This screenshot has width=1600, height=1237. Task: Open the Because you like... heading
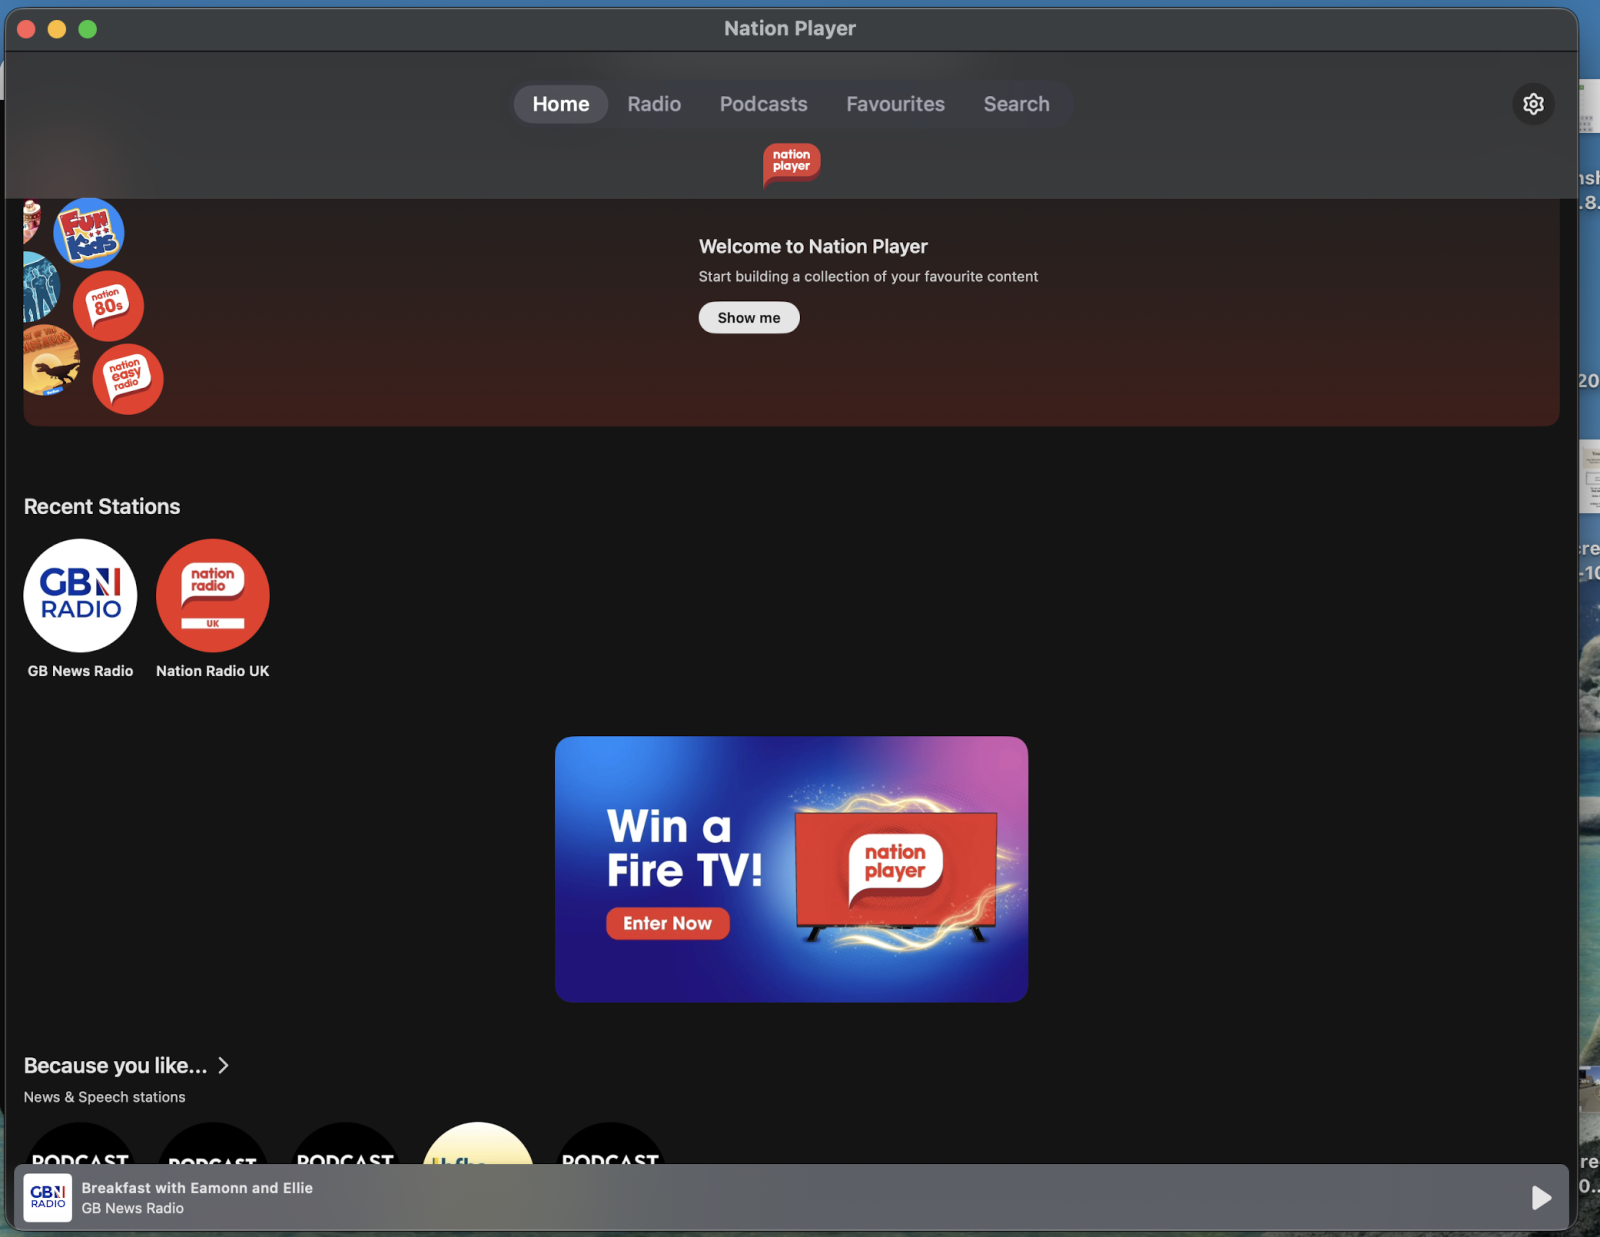coord(115,1066)
